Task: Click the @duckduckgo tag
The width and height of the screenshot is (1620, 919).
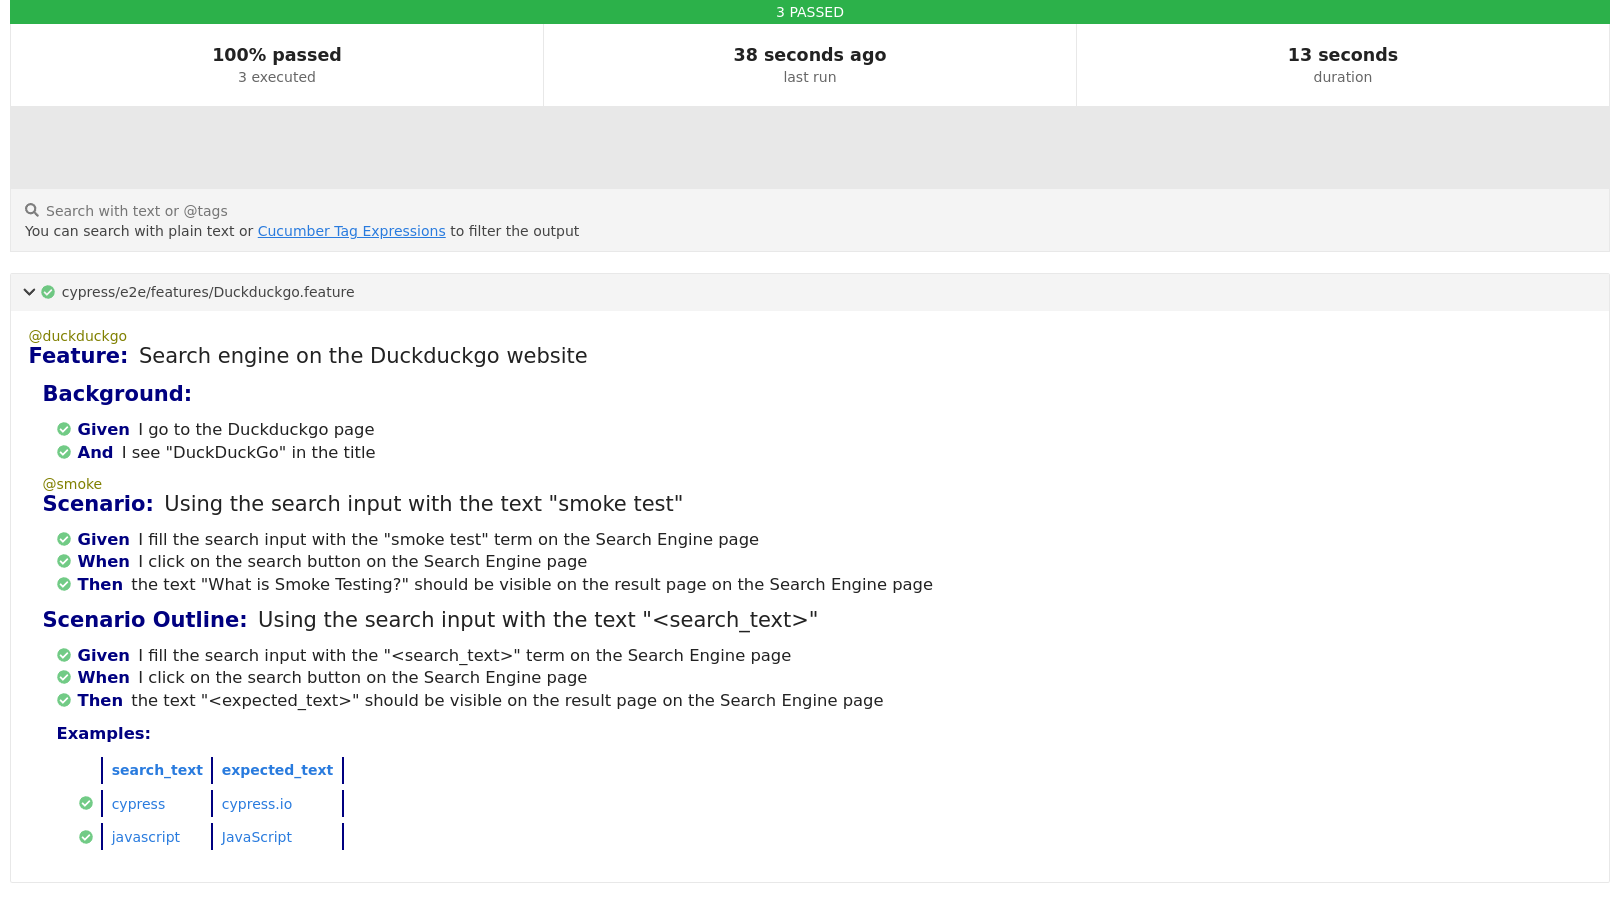Action: tap(78, 336)
